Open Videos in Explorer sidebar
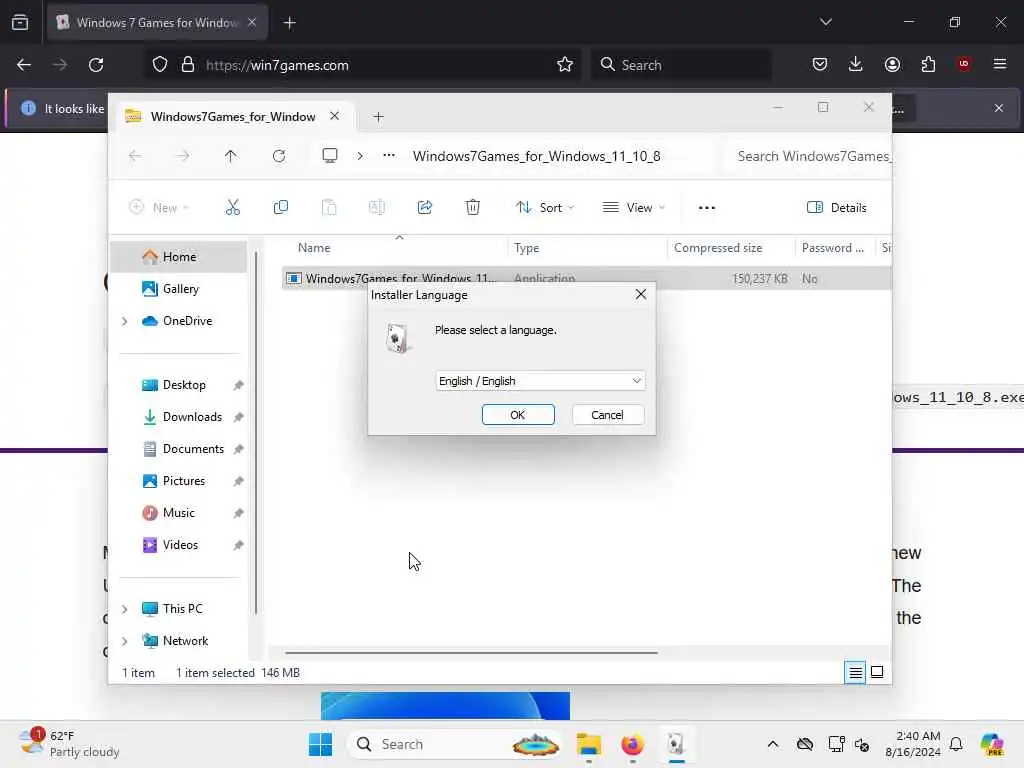The height and width of the screenshot is (768, 1024). [179, 545]
